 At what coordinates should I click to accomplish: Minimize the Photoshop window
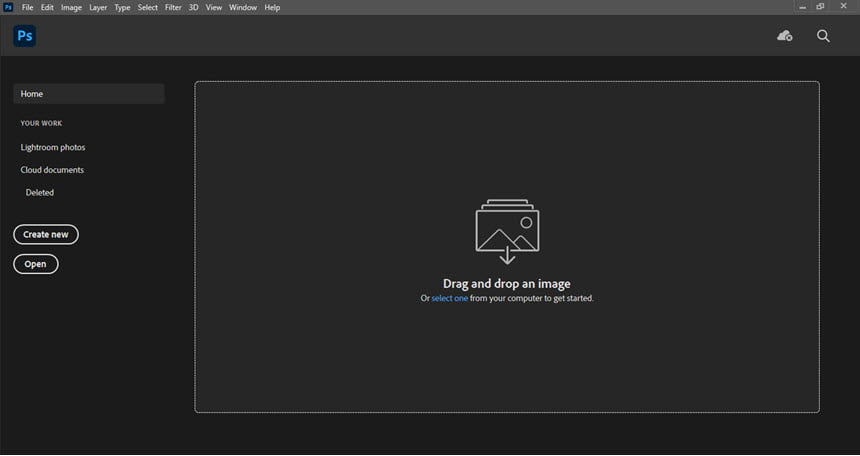point(803,7)
